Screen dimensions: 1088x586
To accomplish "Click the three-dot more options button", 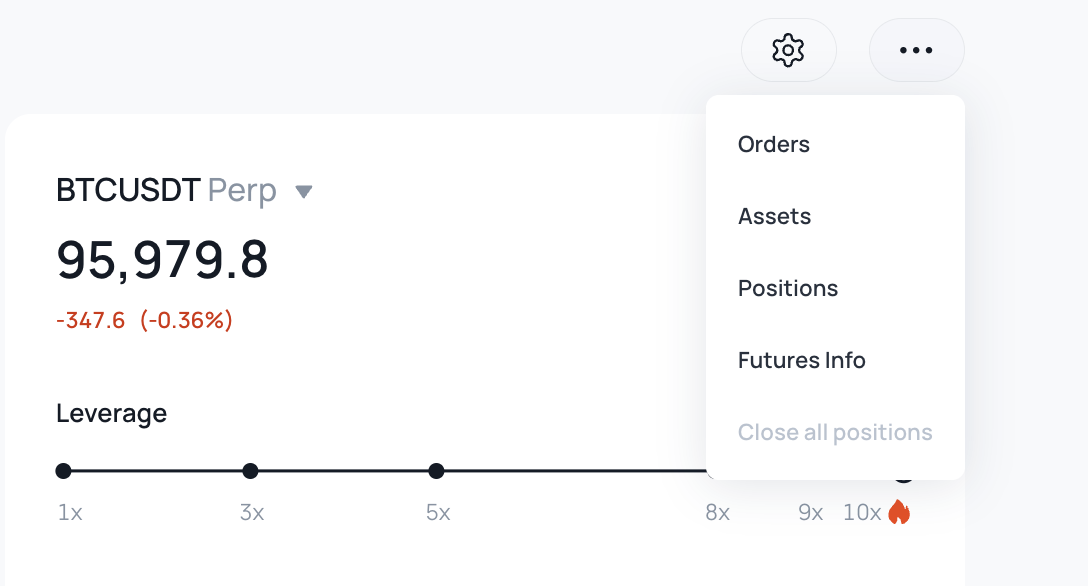I will click(x=916, y=50).
